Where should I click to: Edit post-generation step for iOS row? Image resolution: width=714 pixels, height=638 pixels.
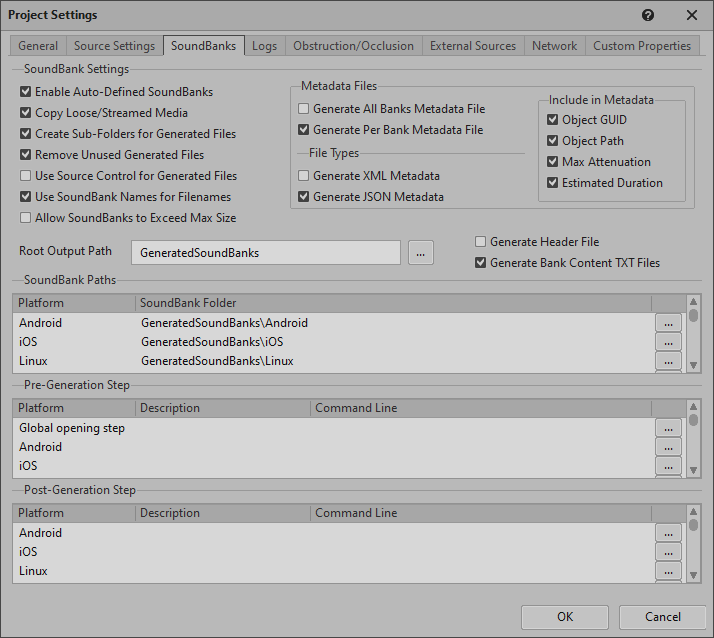668,552
